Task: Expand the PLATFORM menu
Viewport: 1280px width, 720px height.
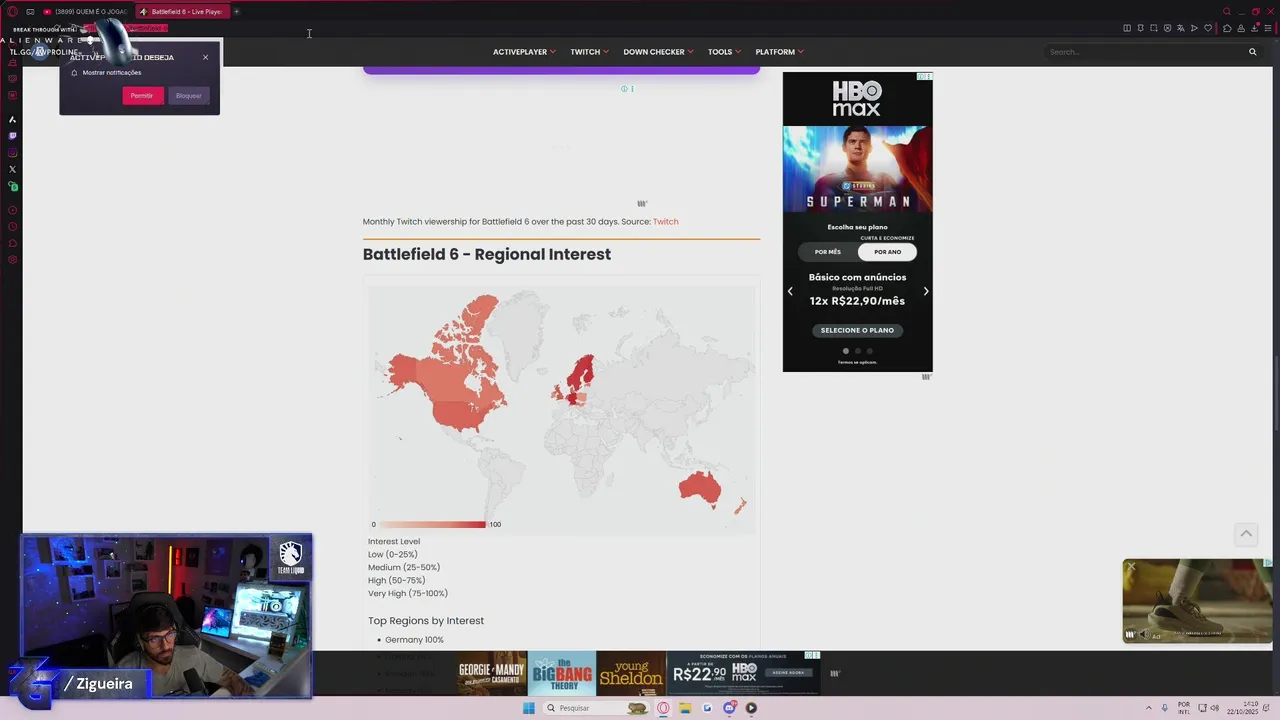Action: (x=779, y=52)
